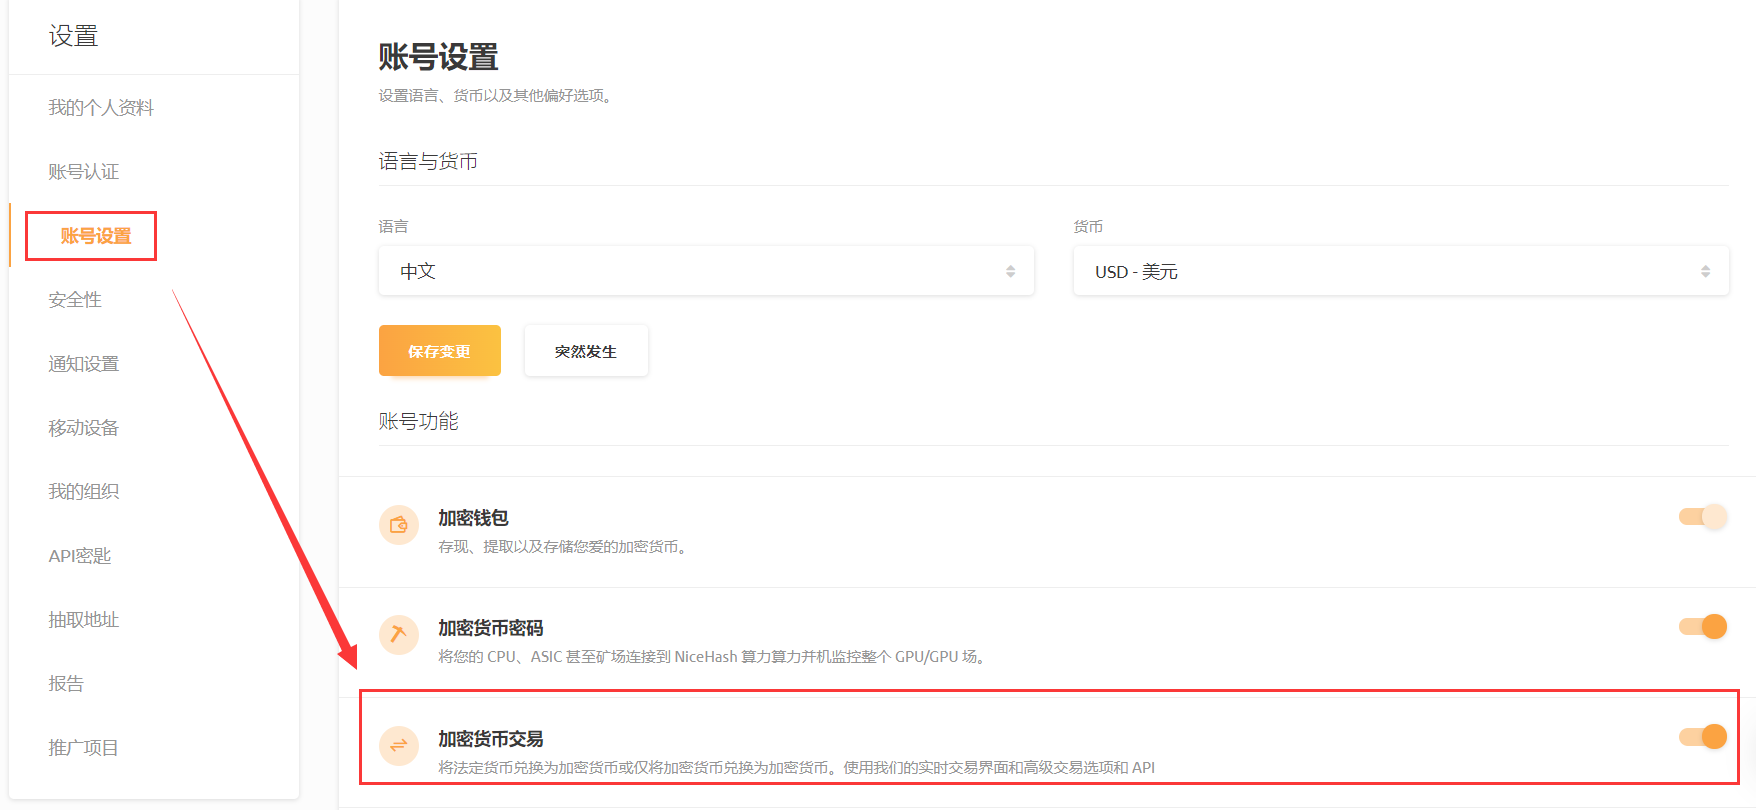
Task: Click the 加密货币密码 pickaxe icon
Action: click(x=399, y=635)
